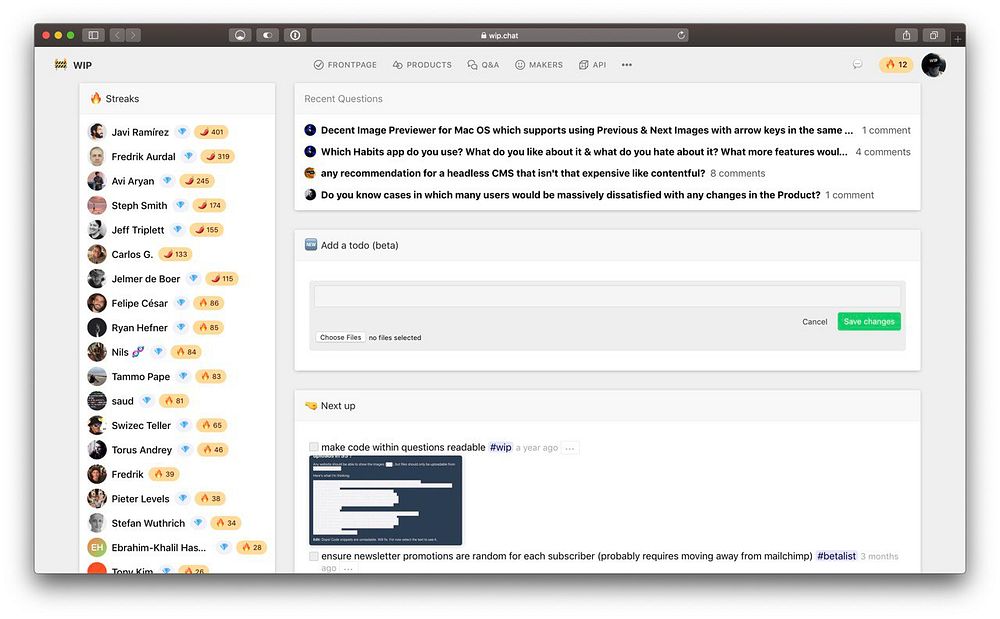This screenshot has width=1000, height=619.
Task: Open the 'massively dissatisfied' product changes question
Action: tap(570, 195)
